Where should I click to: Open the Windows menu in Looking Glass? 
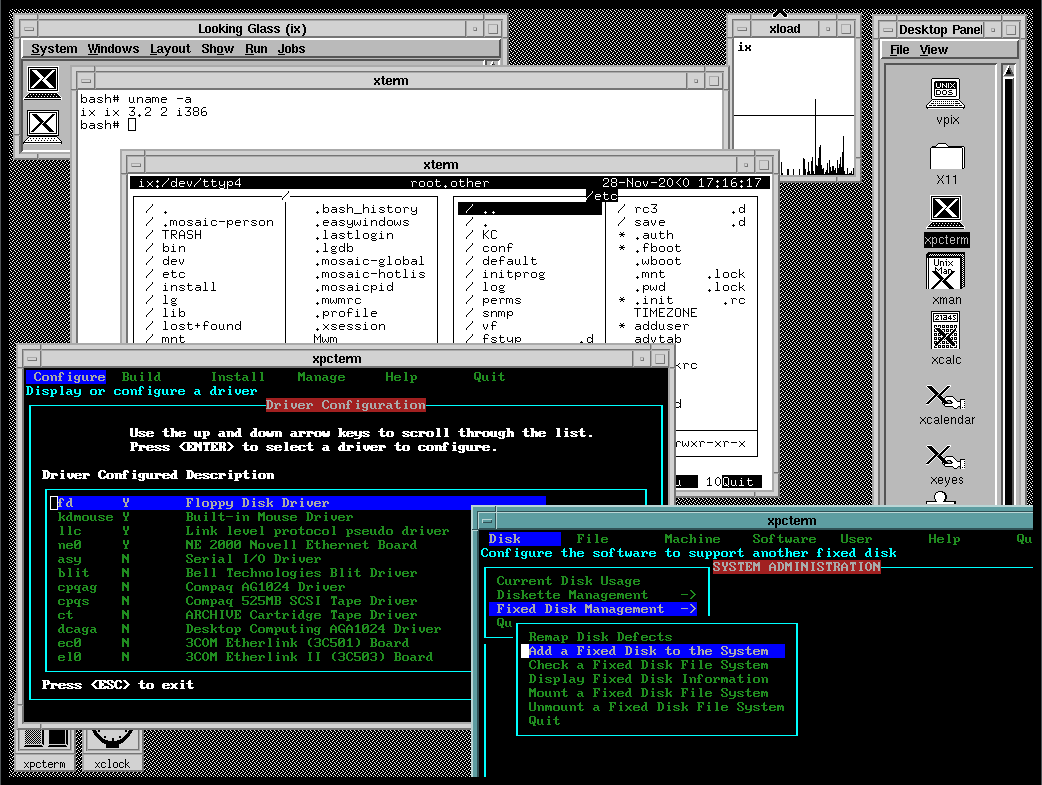[113, 49]
